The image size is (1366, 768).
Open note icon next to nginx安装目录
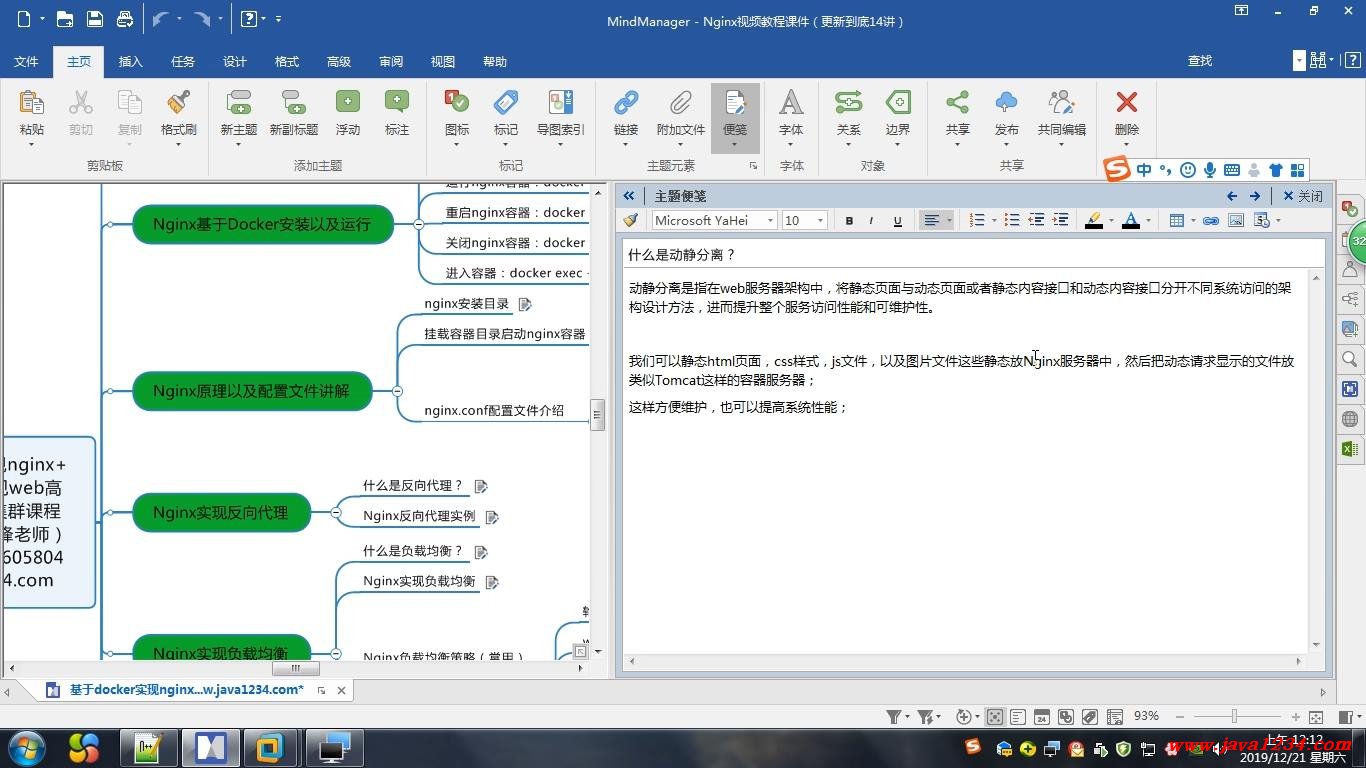tap(525, 304)
